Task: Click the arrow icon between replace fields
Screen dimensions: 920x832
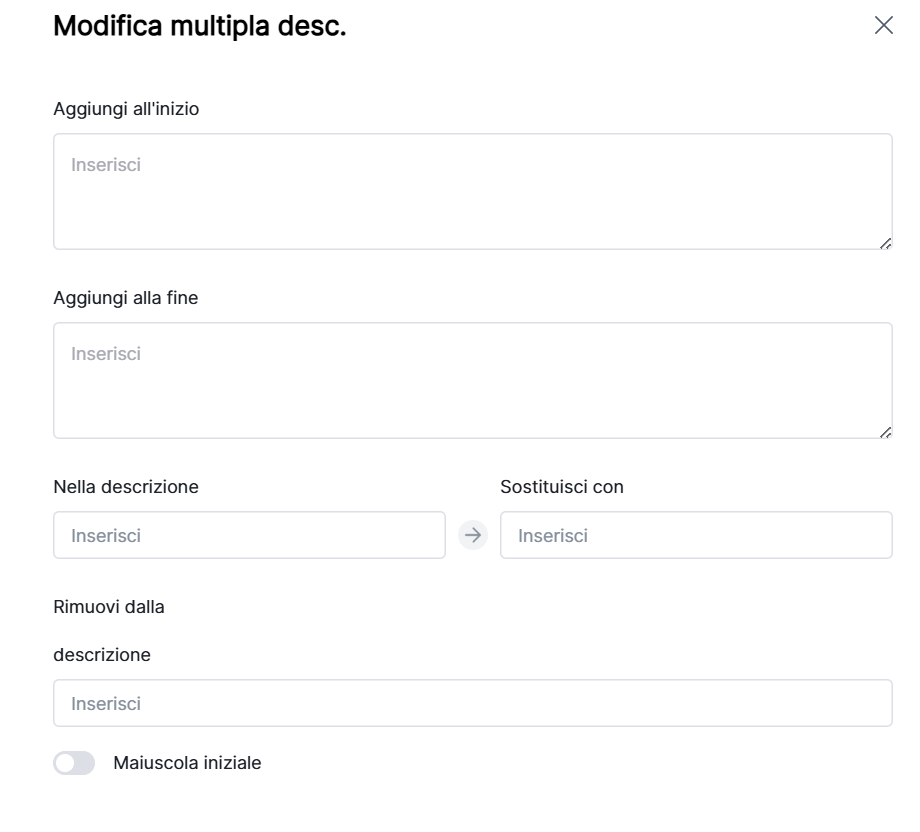Action: [472, 535]
